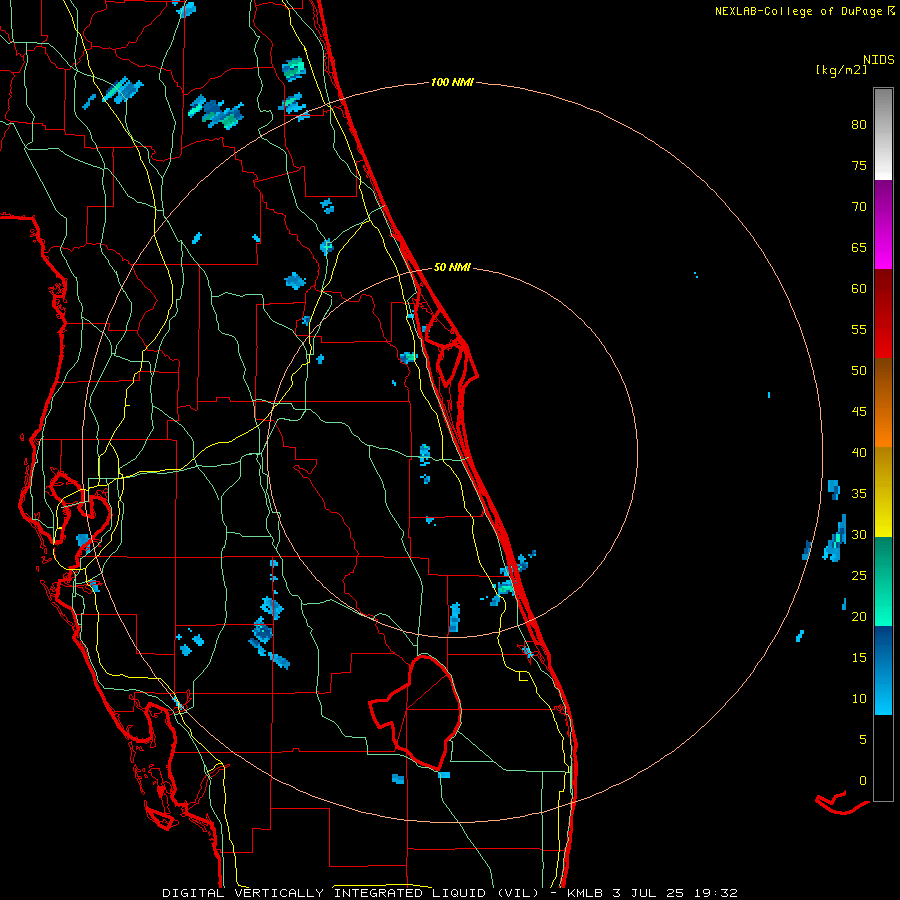Viewport: 900px width, 900px height.
Task: Click the 3 JUL 25 date text
Action: (650, 893)
